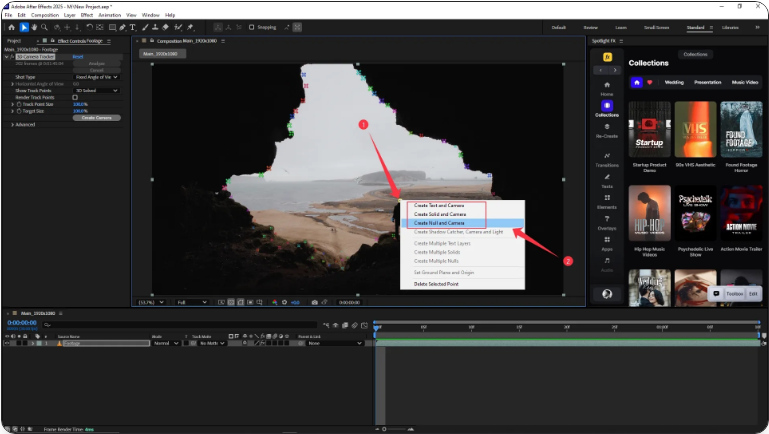The height and width of the screenshot is (434, 769).
Task: Open the Composition menu
Action: 45,15
